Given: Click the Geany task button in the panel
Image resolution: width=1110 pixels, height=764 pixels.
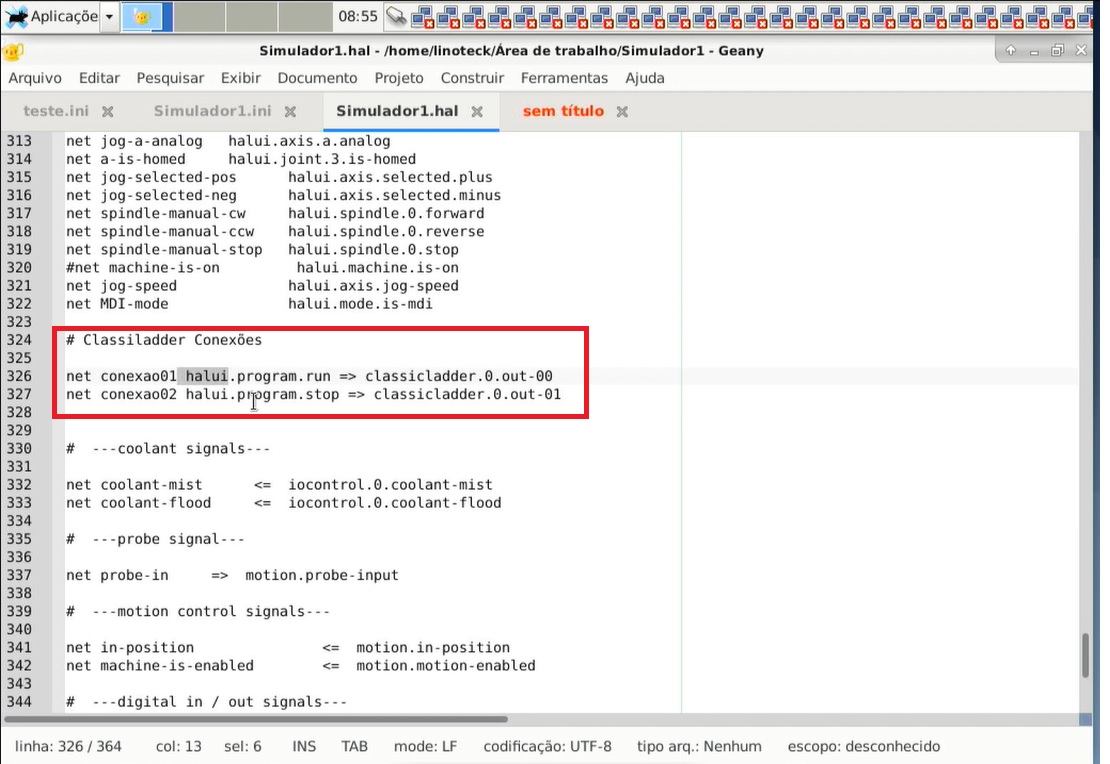Looking at the screenshot, I should pyautogui.click(x=146, y=16).
